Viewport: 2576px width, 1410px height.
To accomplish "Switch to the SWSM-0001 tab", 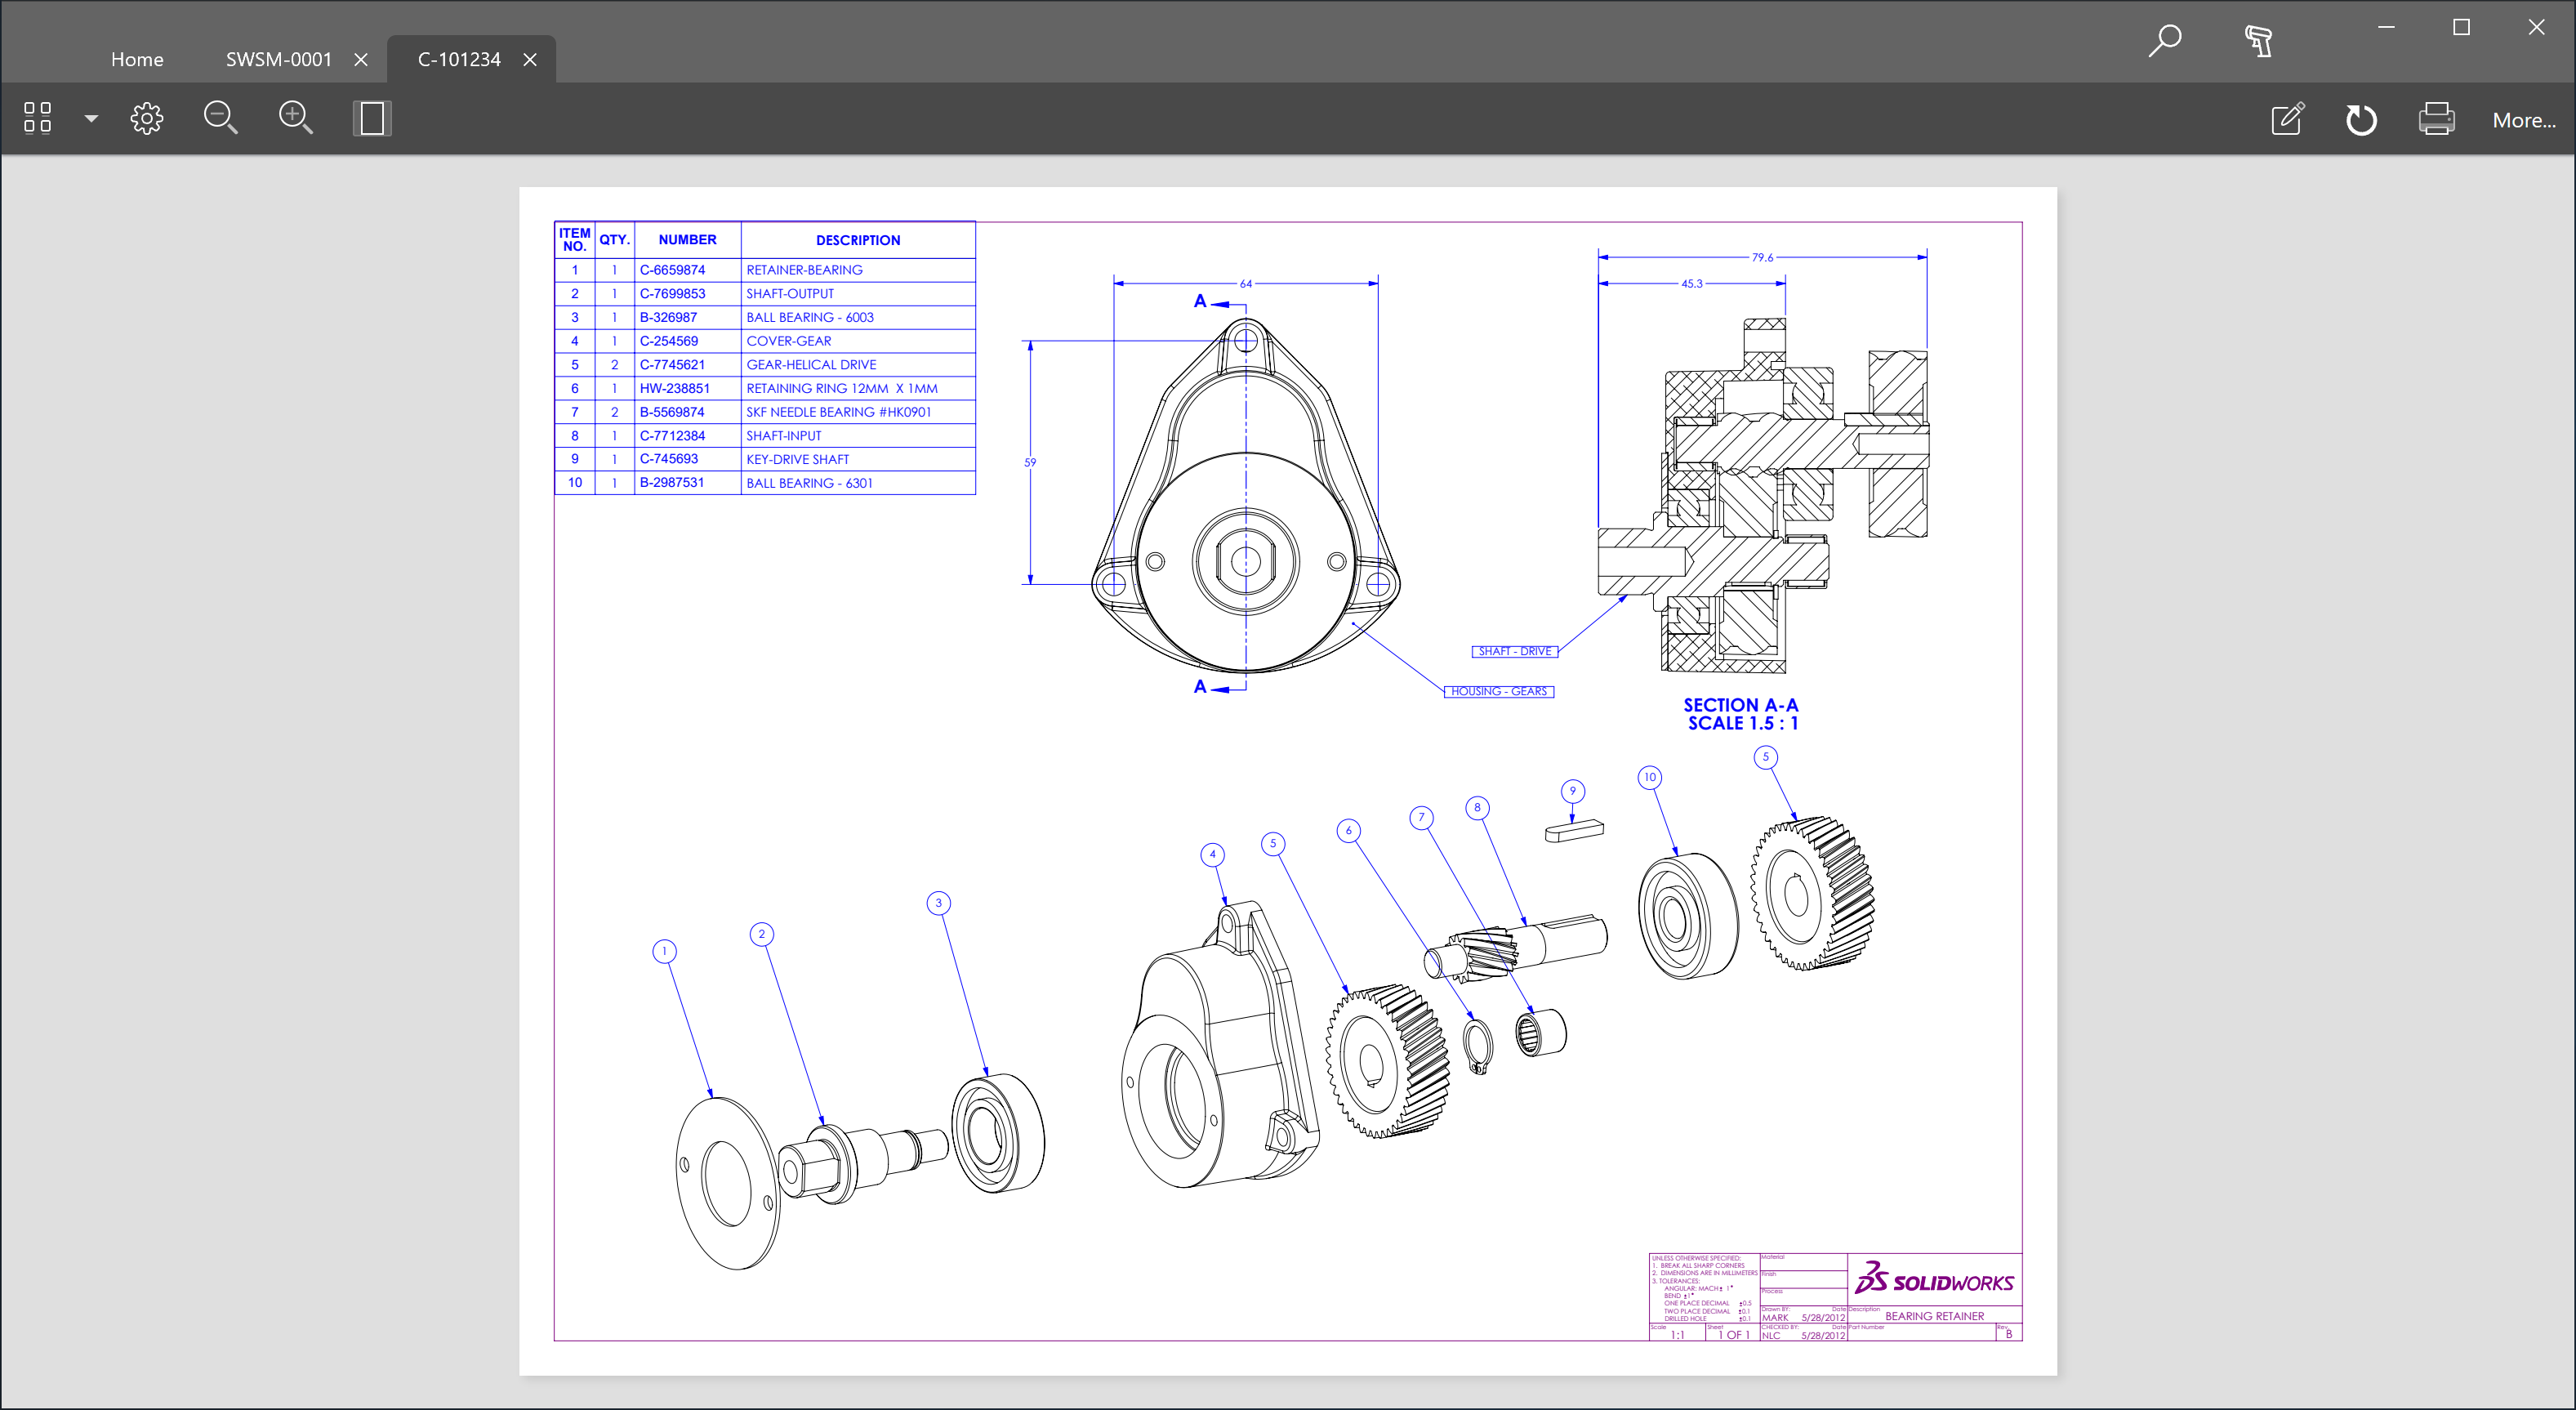I will pyautogui.click(x=278, y=59).
